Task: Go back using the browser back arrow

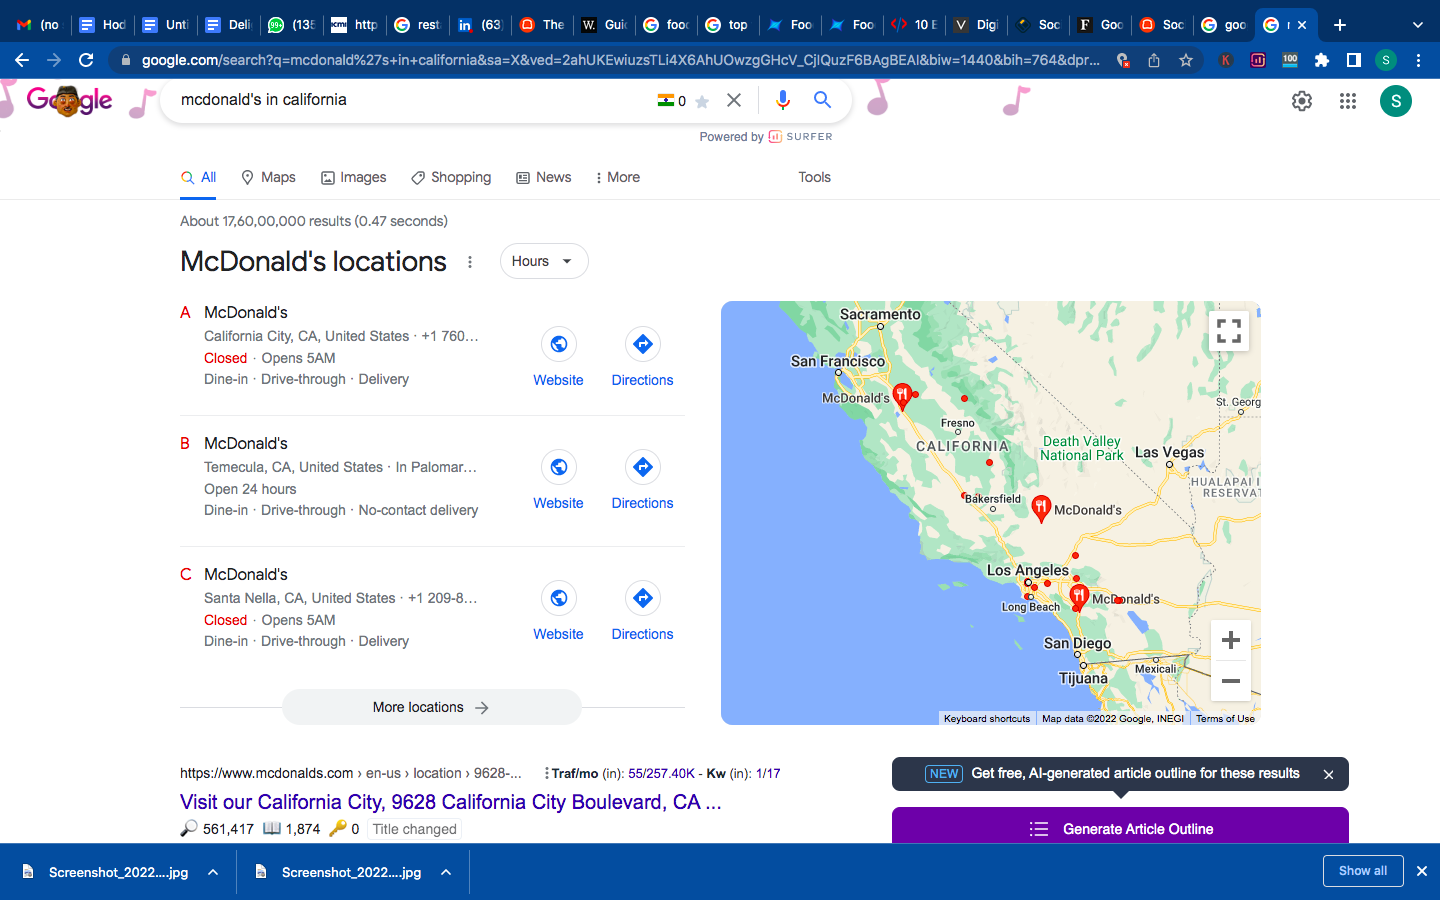Action: 22,60
